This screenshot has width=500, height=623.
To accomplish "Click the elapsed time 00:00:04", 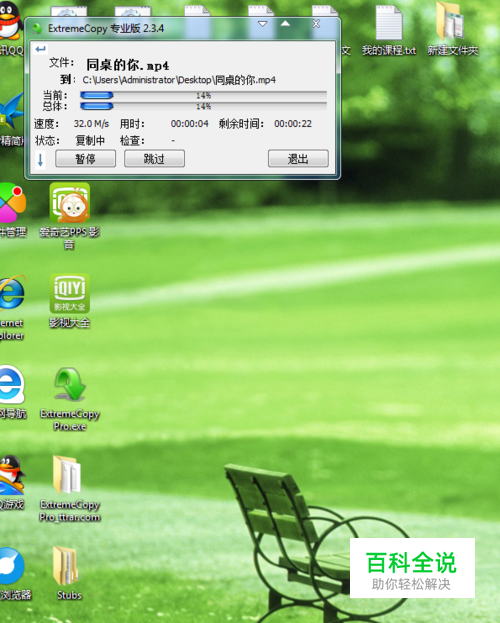I will point(190,124).
